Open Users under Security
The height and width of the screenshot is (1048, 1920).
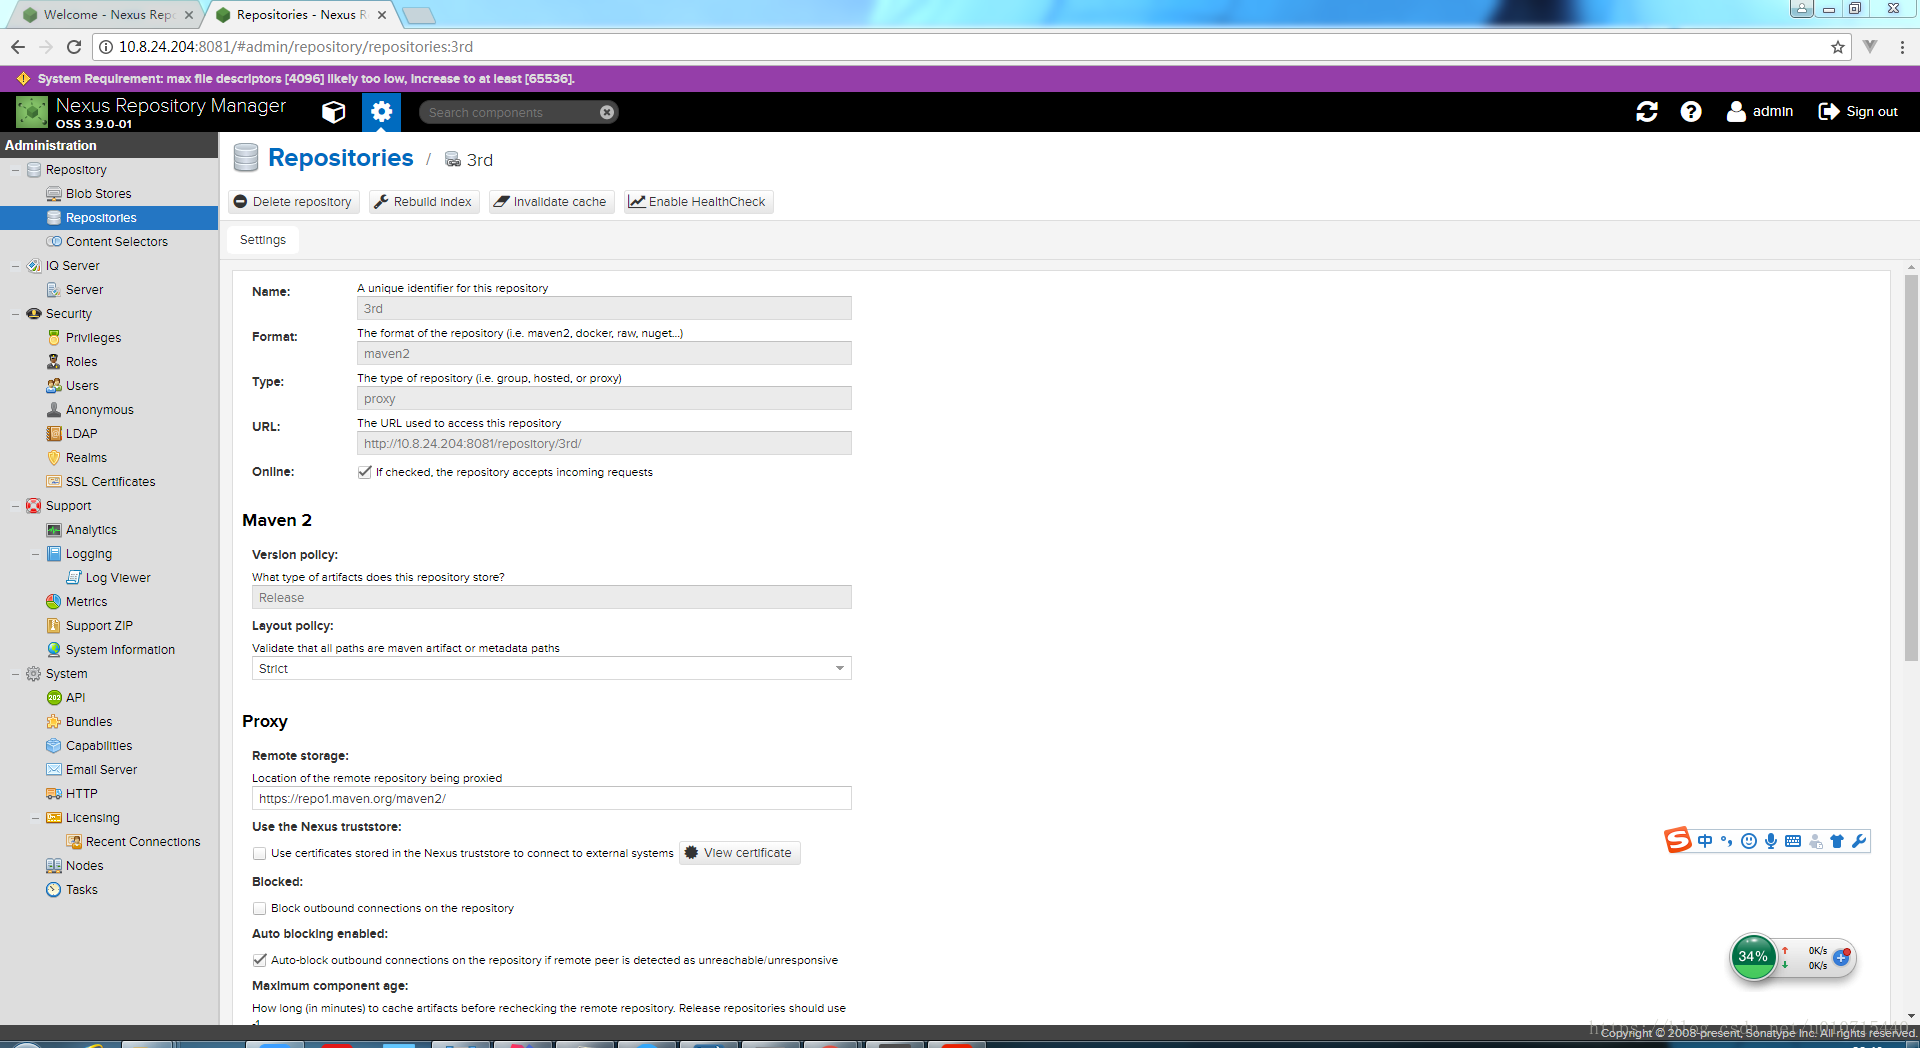[82, 386]
